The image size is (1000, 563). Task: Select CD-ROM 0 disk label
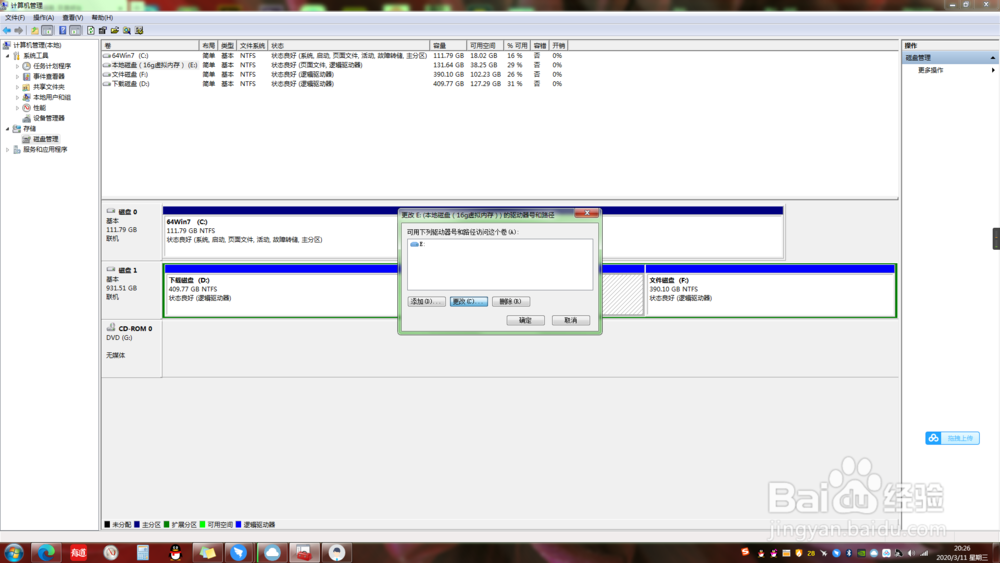click(131, 348)
